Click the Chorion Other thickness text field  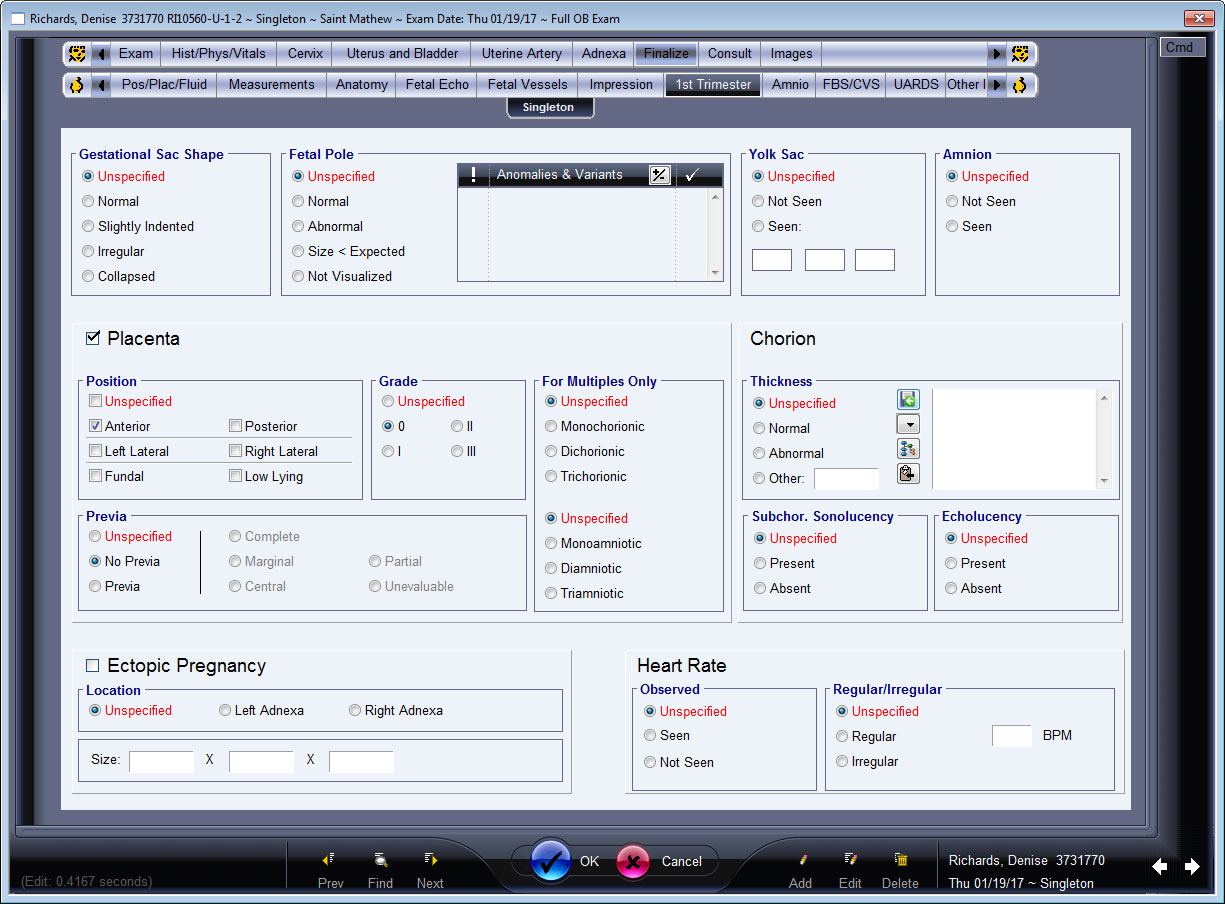[x=846, y=478]
